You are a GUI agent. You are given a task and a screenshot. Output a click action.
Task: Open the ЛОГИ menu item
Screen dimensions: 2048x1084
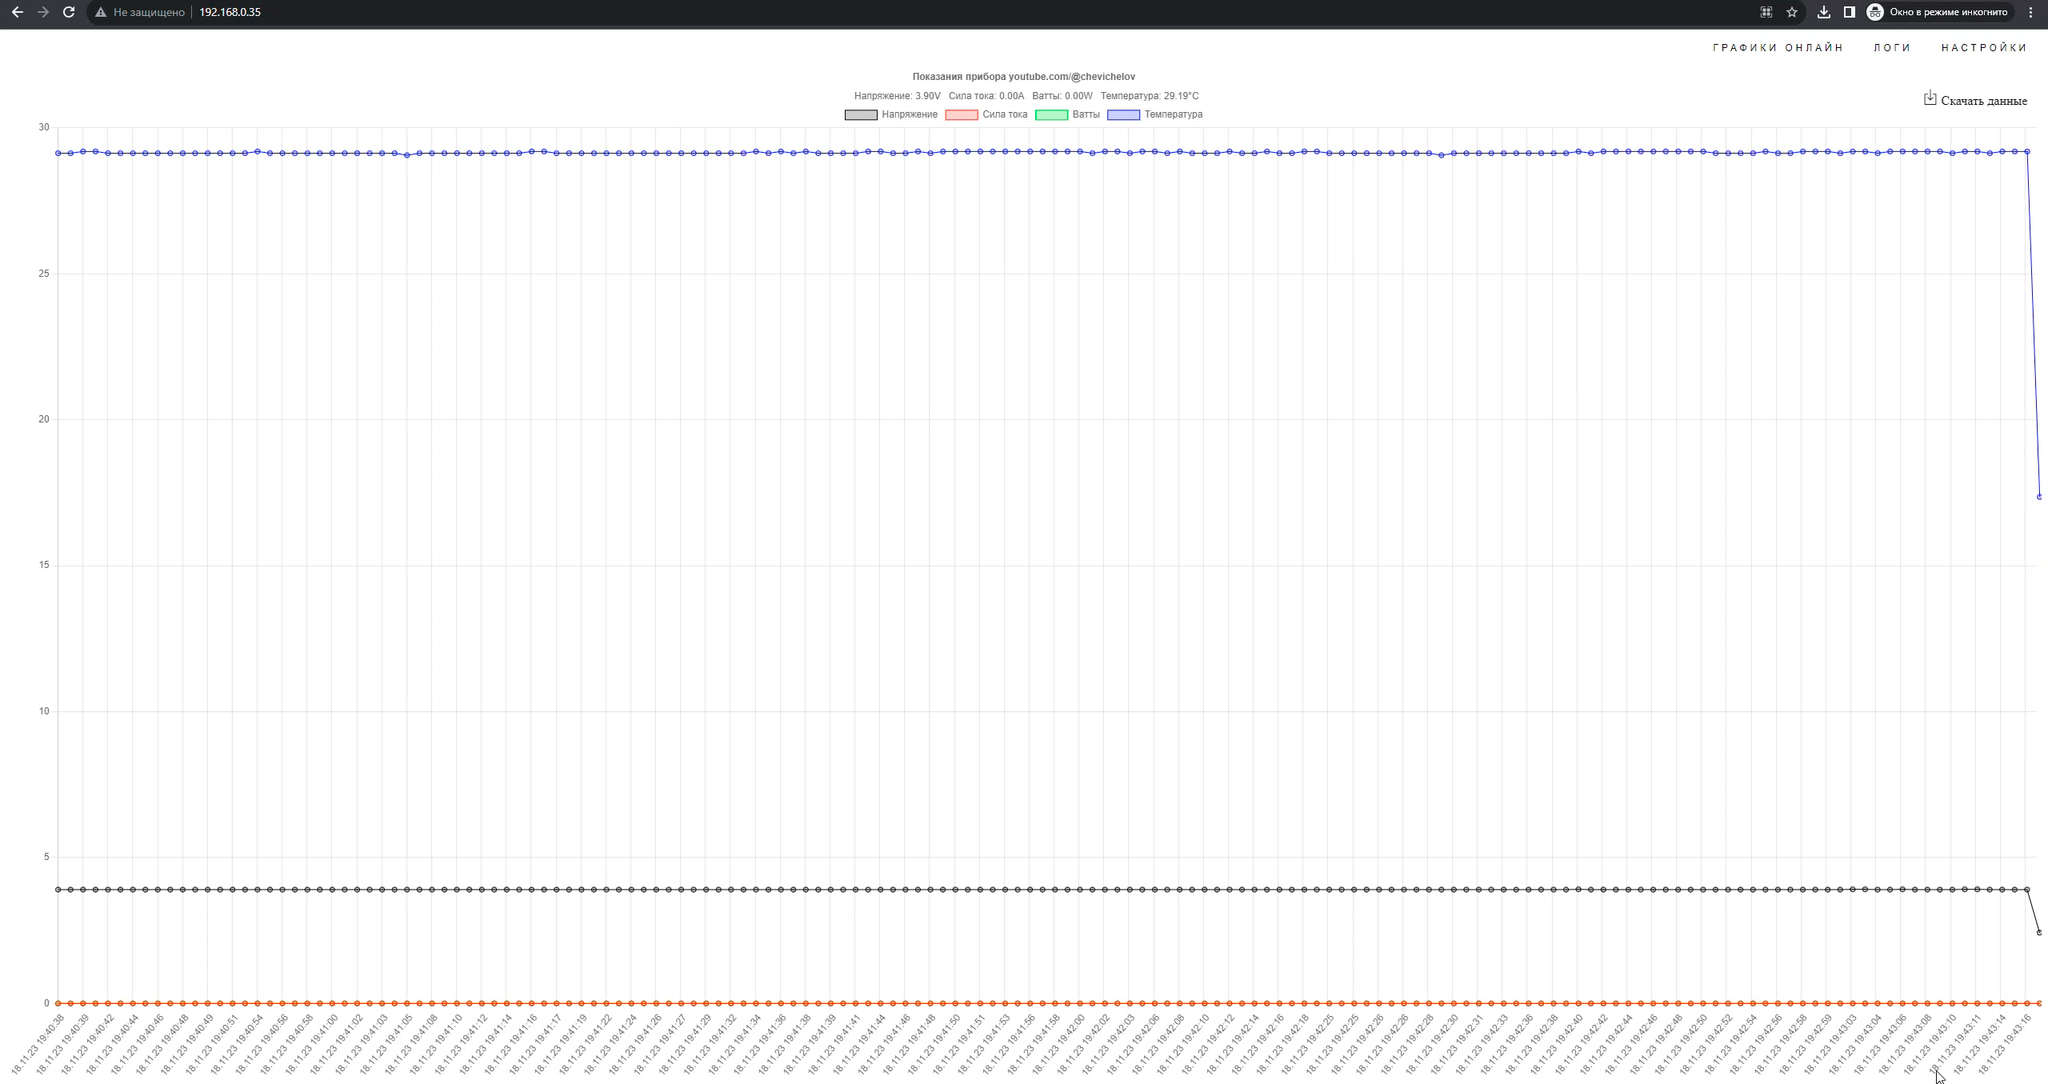[x=1892, y=48]
